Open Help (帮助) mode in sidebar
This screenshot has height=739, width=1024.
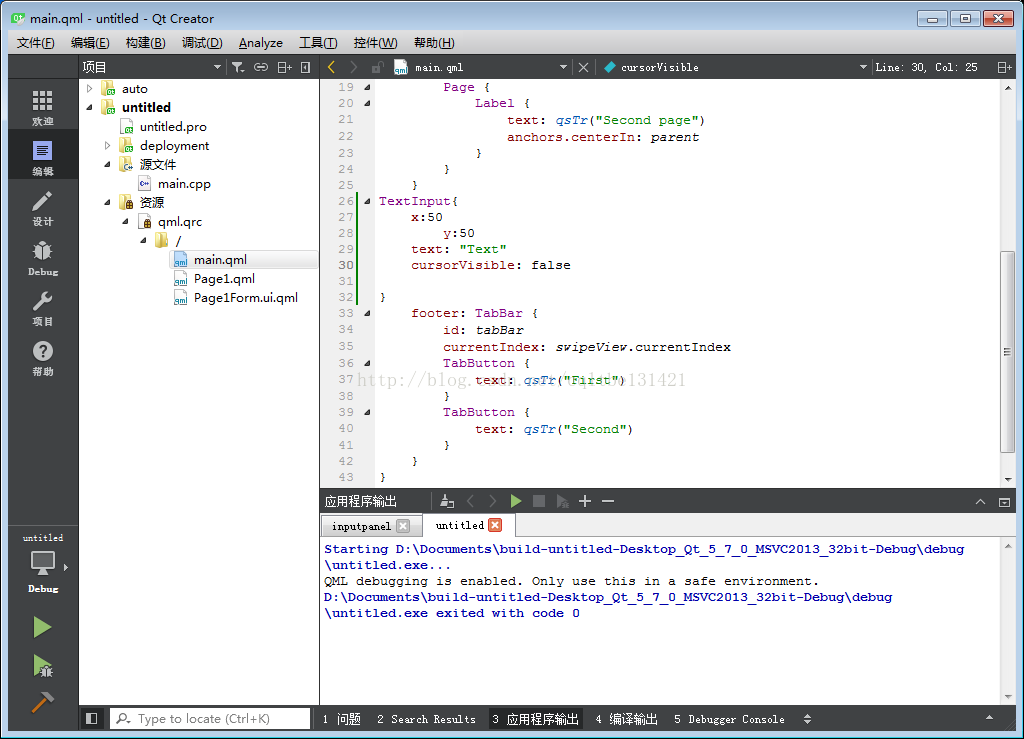[x=42, y=357]
